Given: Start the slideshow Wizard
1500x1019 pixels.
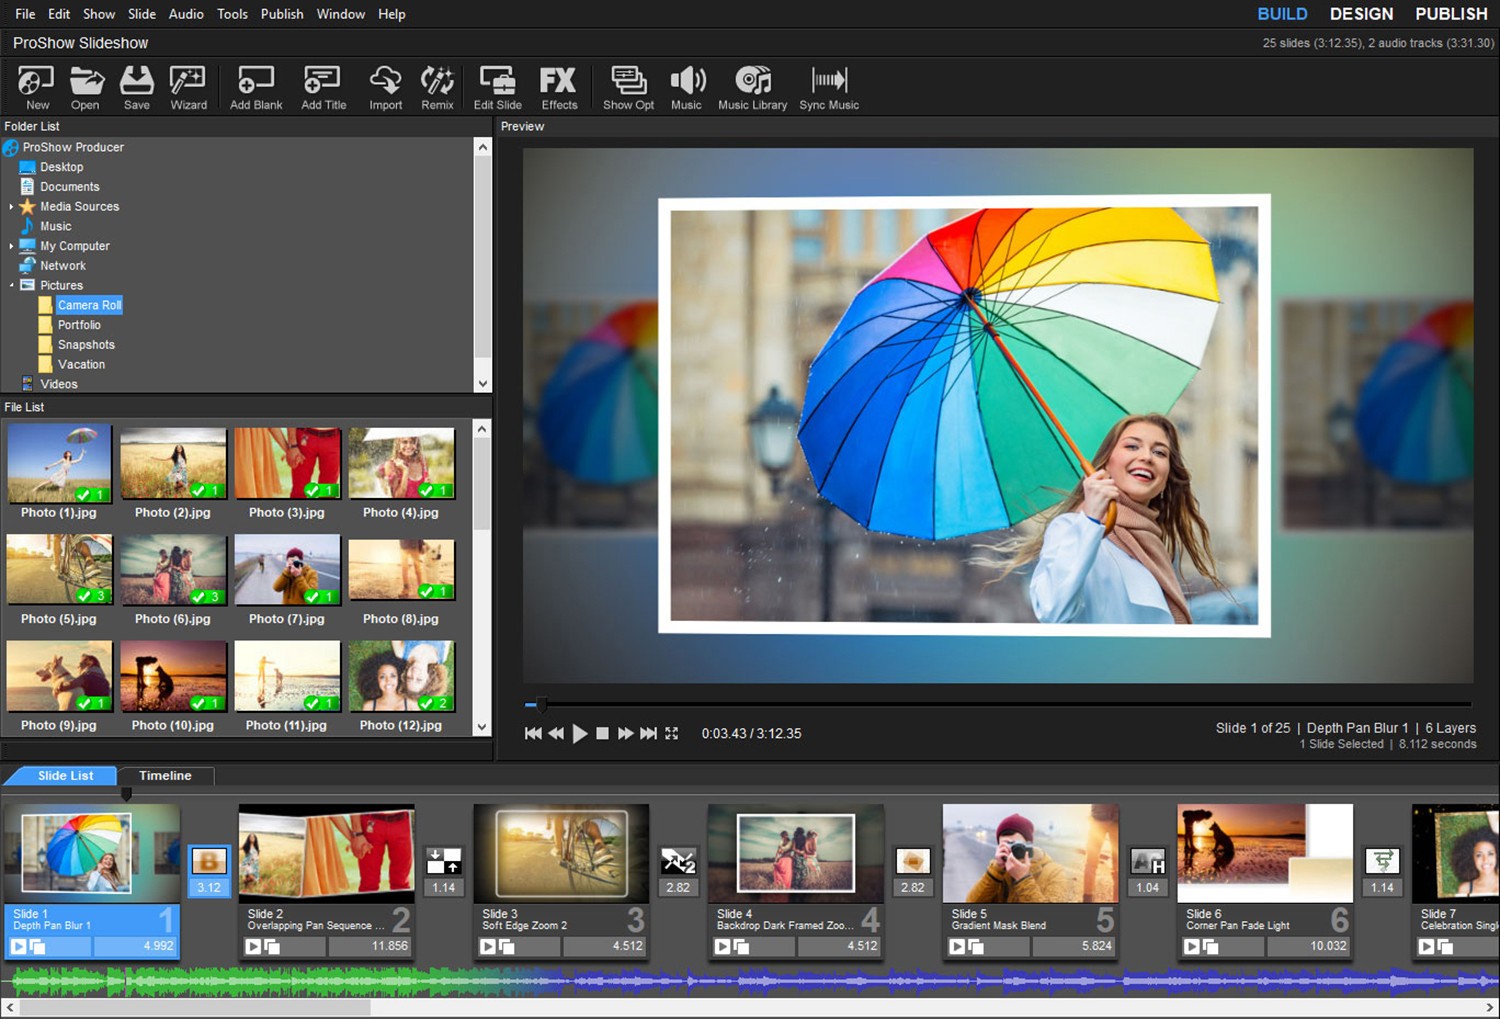Looking at the screenshot, I should tap(188, 86).
